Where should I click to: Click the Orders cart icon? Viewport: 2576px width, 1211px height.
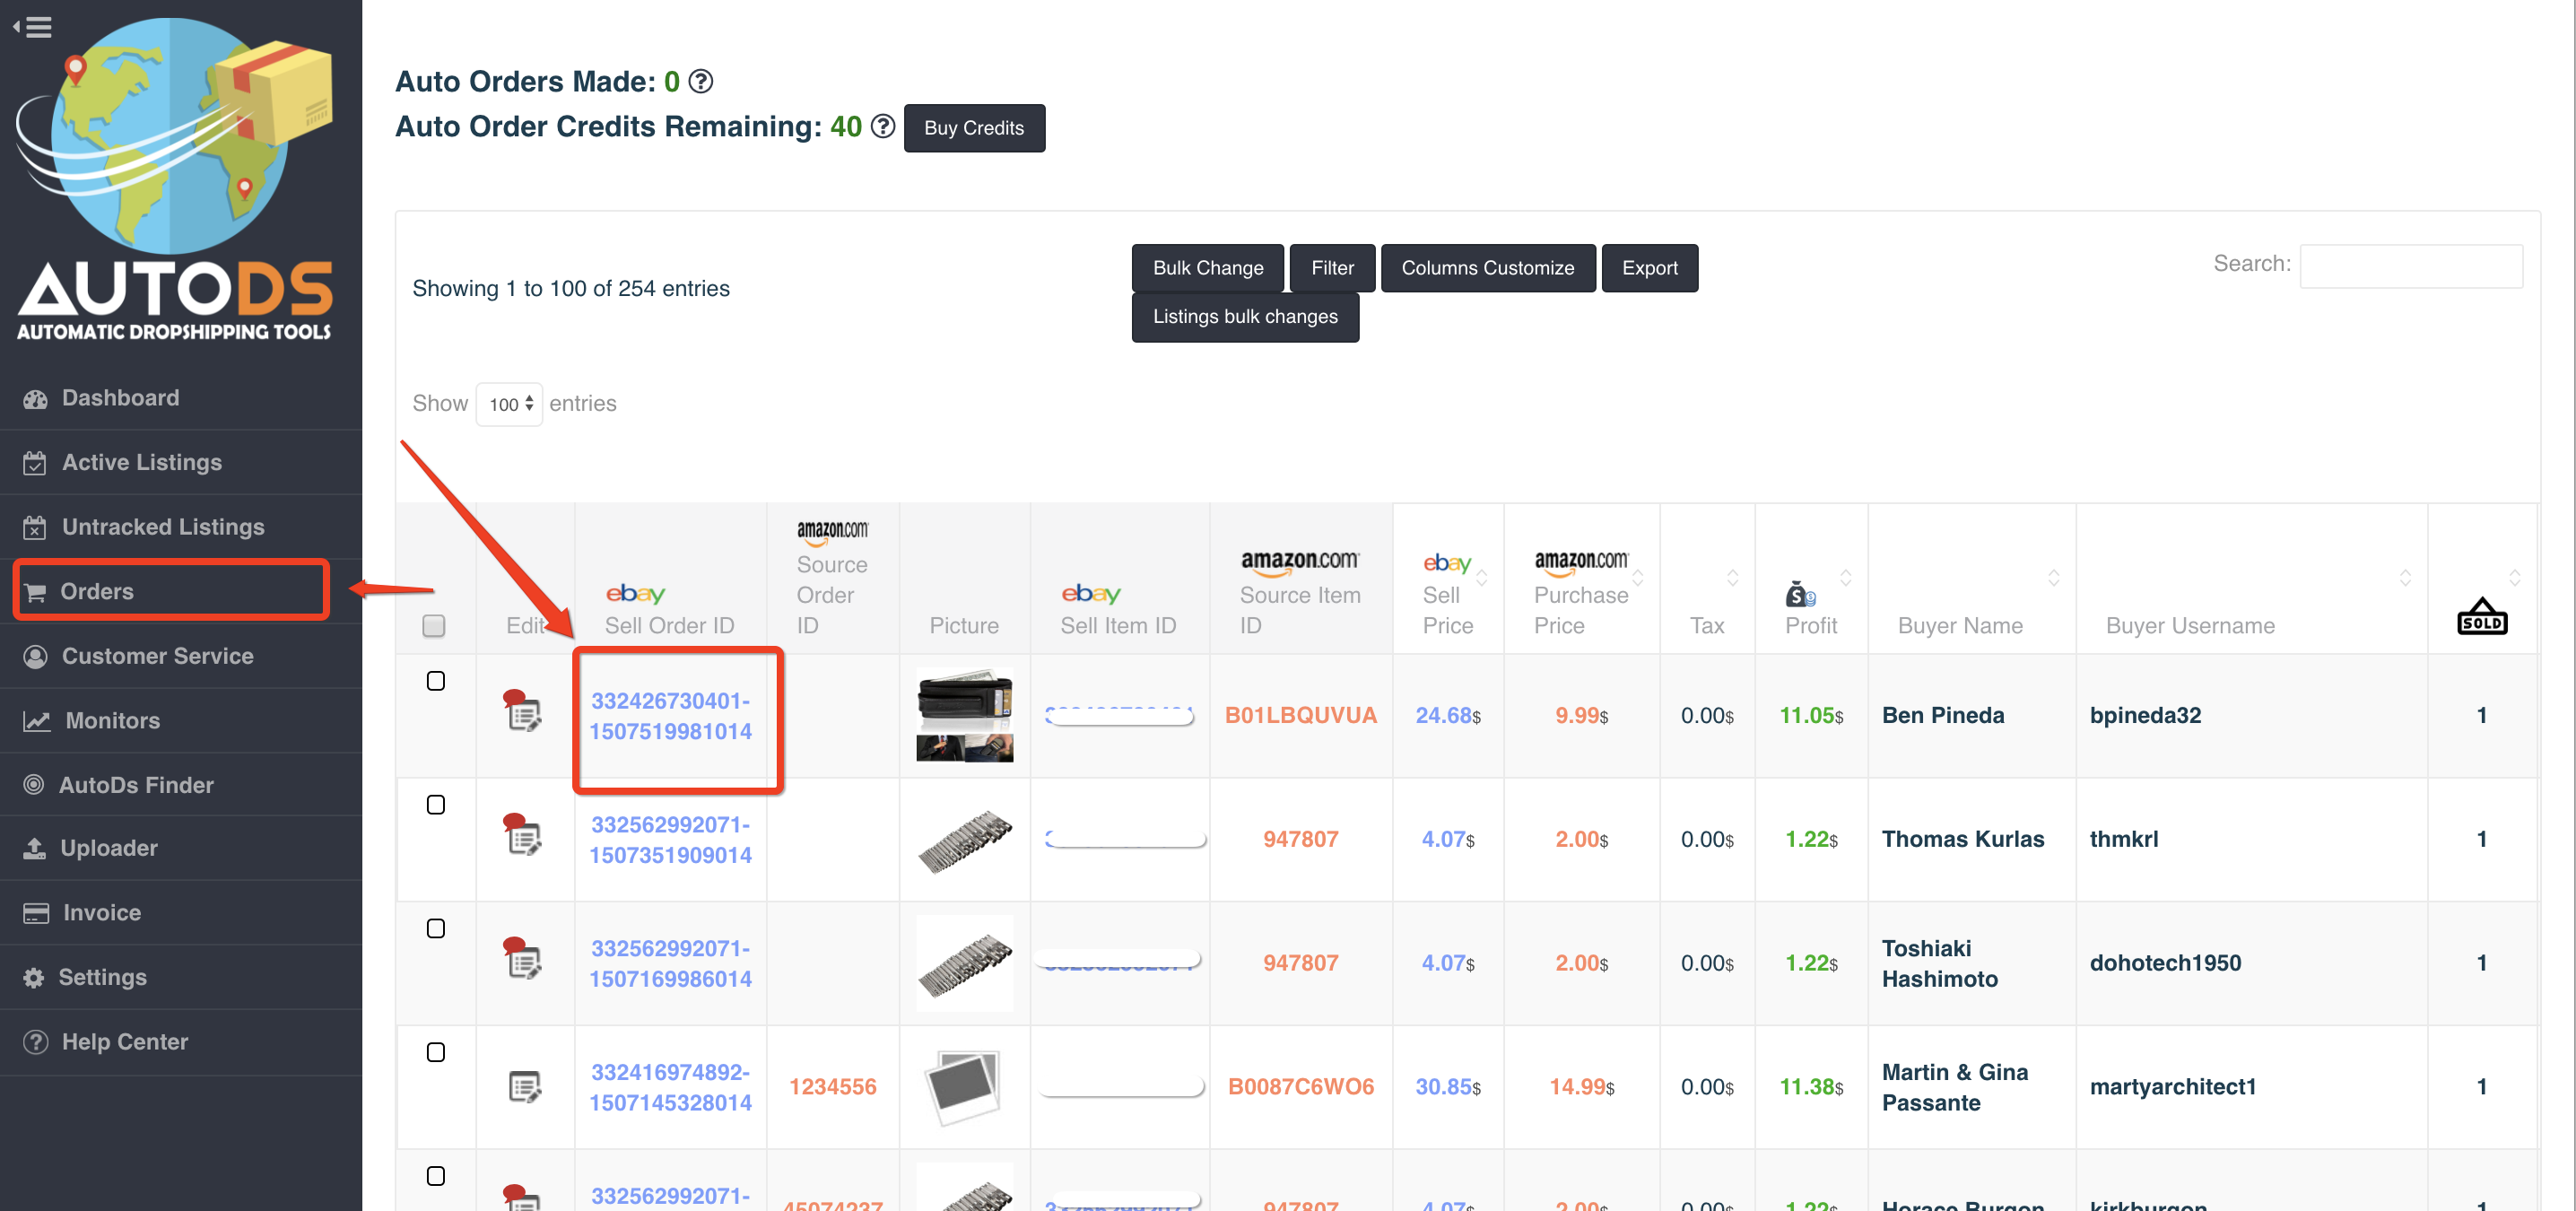pos(35,592)
